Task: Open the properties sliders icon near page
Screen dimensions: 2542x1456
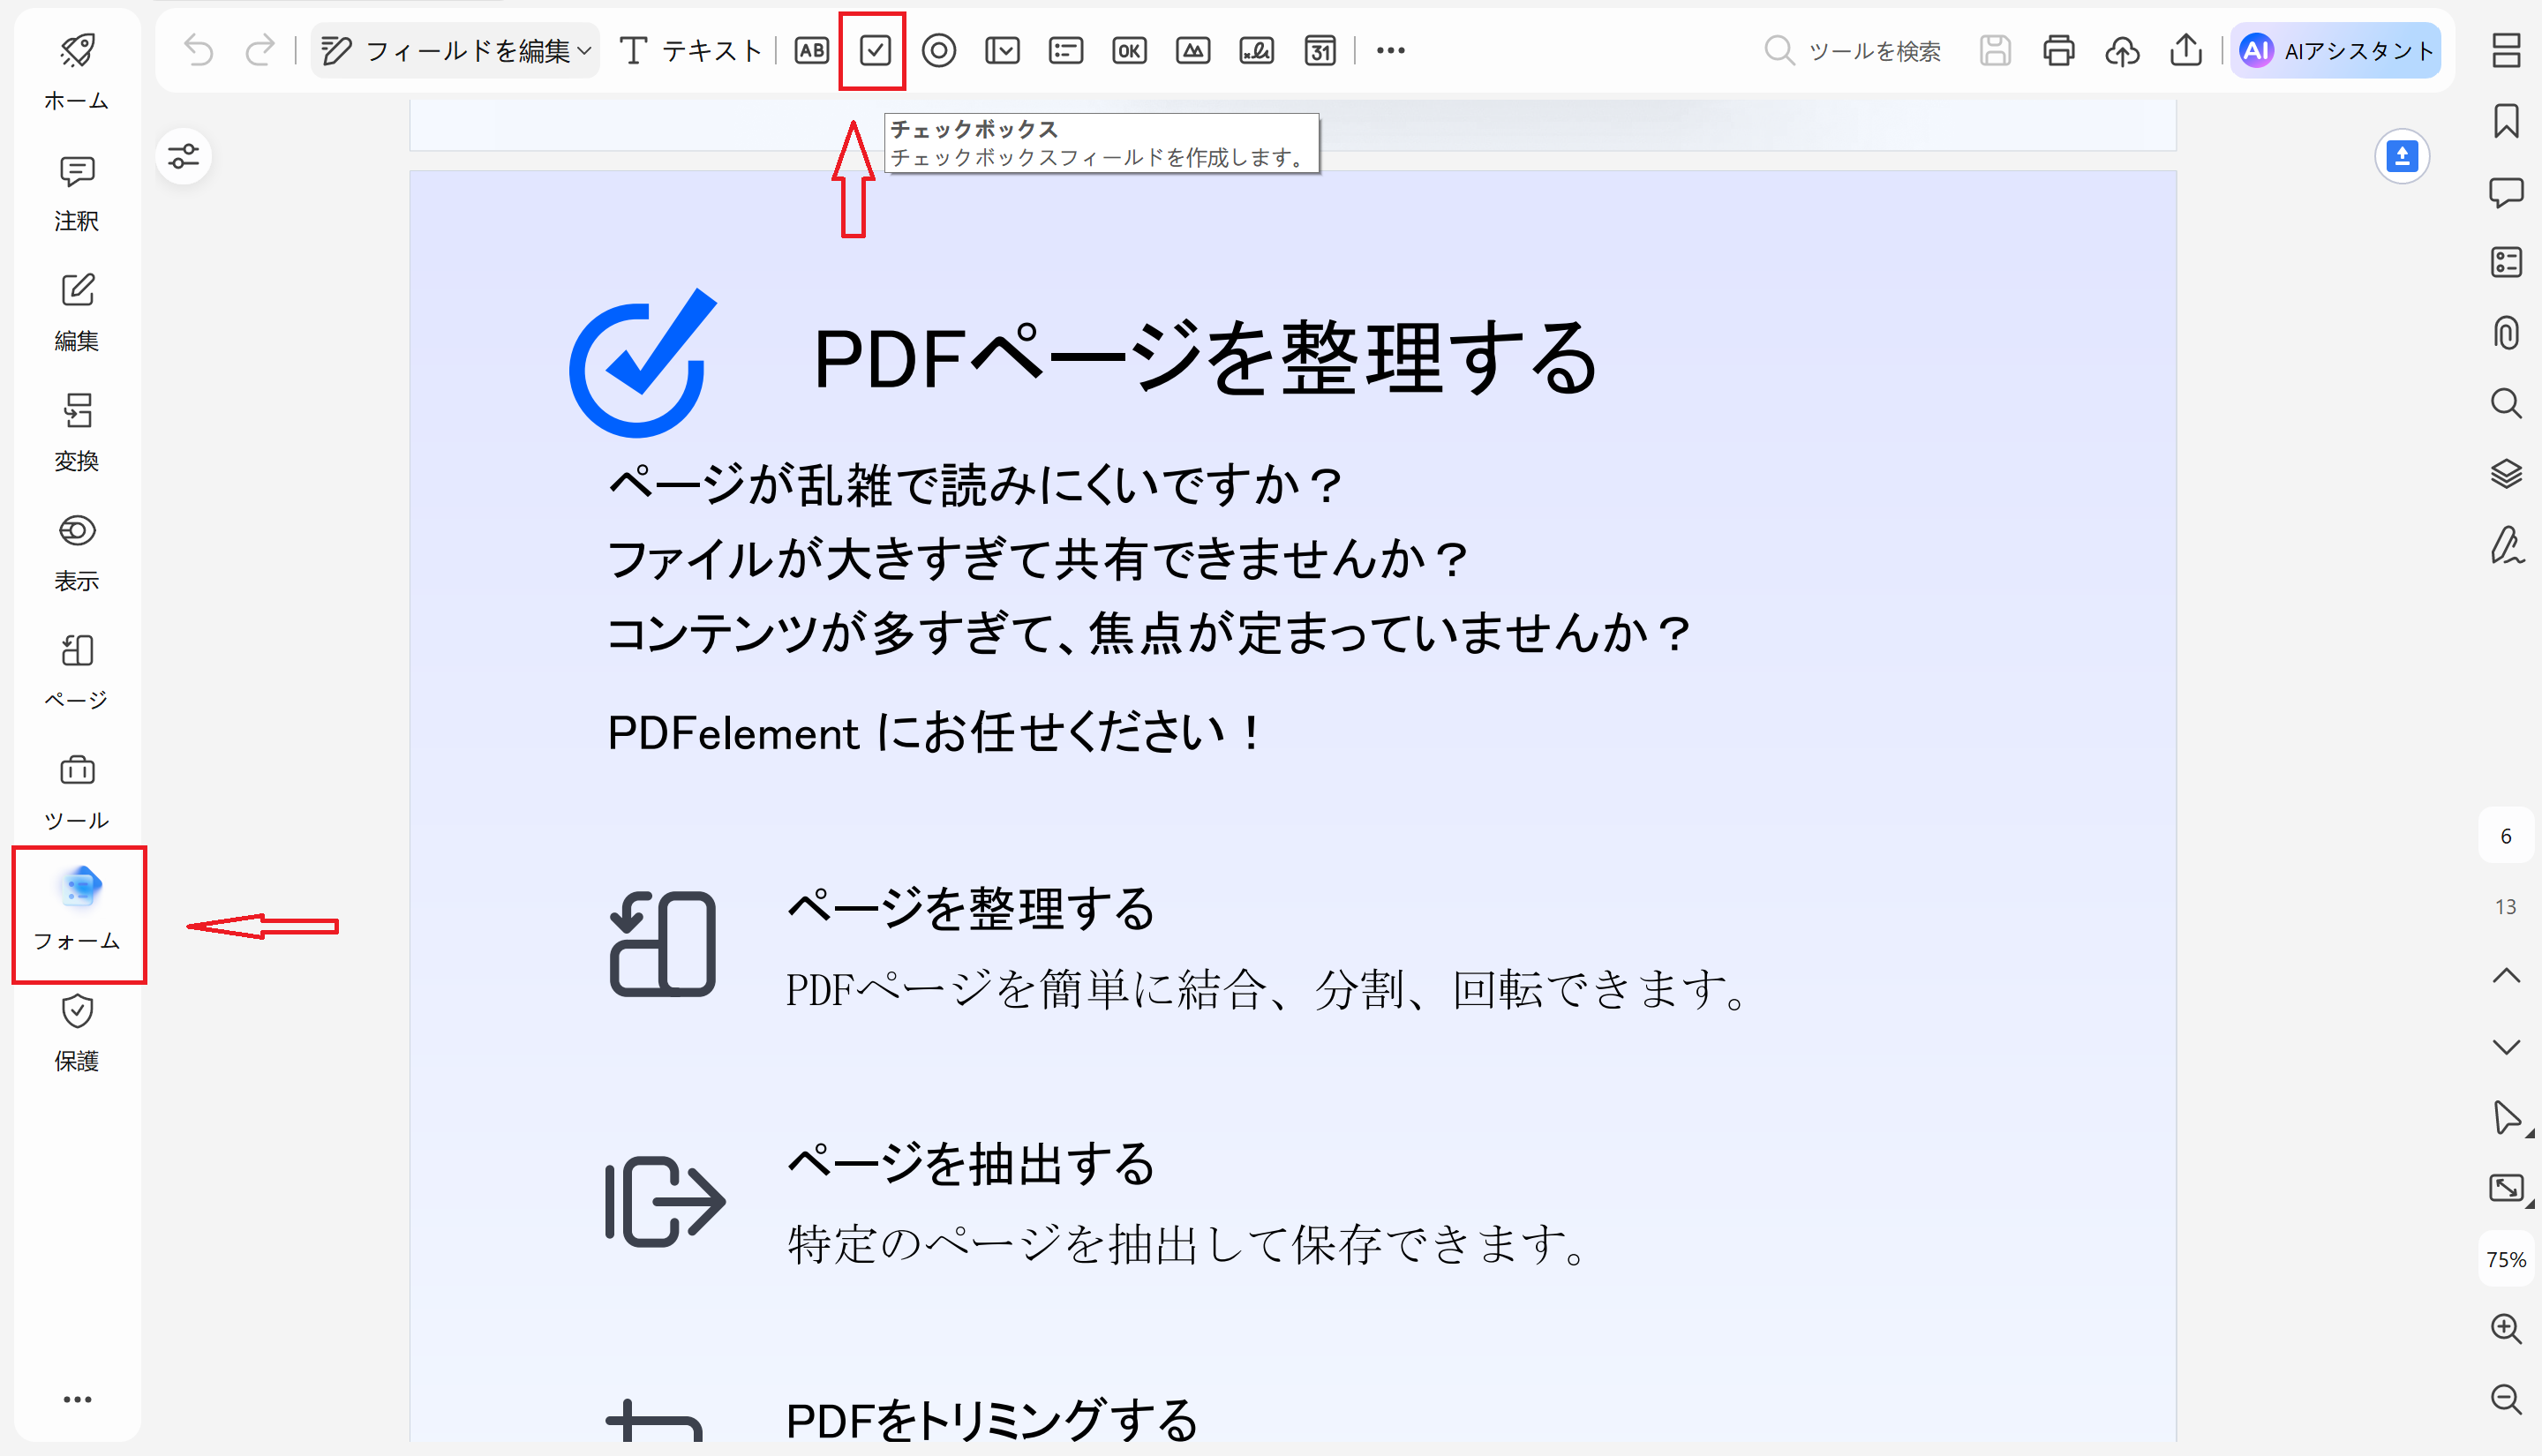Action: (x=183, y=156)
